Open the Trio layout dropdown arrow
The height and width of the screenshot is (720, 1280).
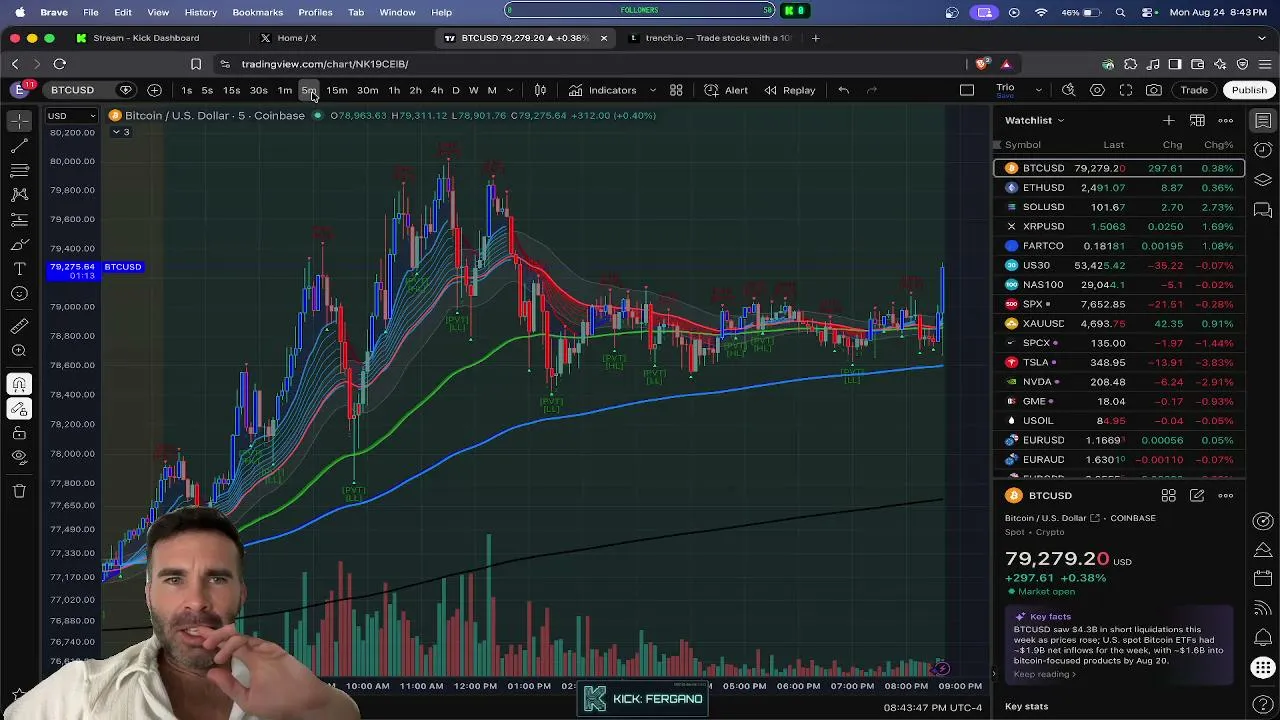pyautogui.click(x=1038, y=90)
